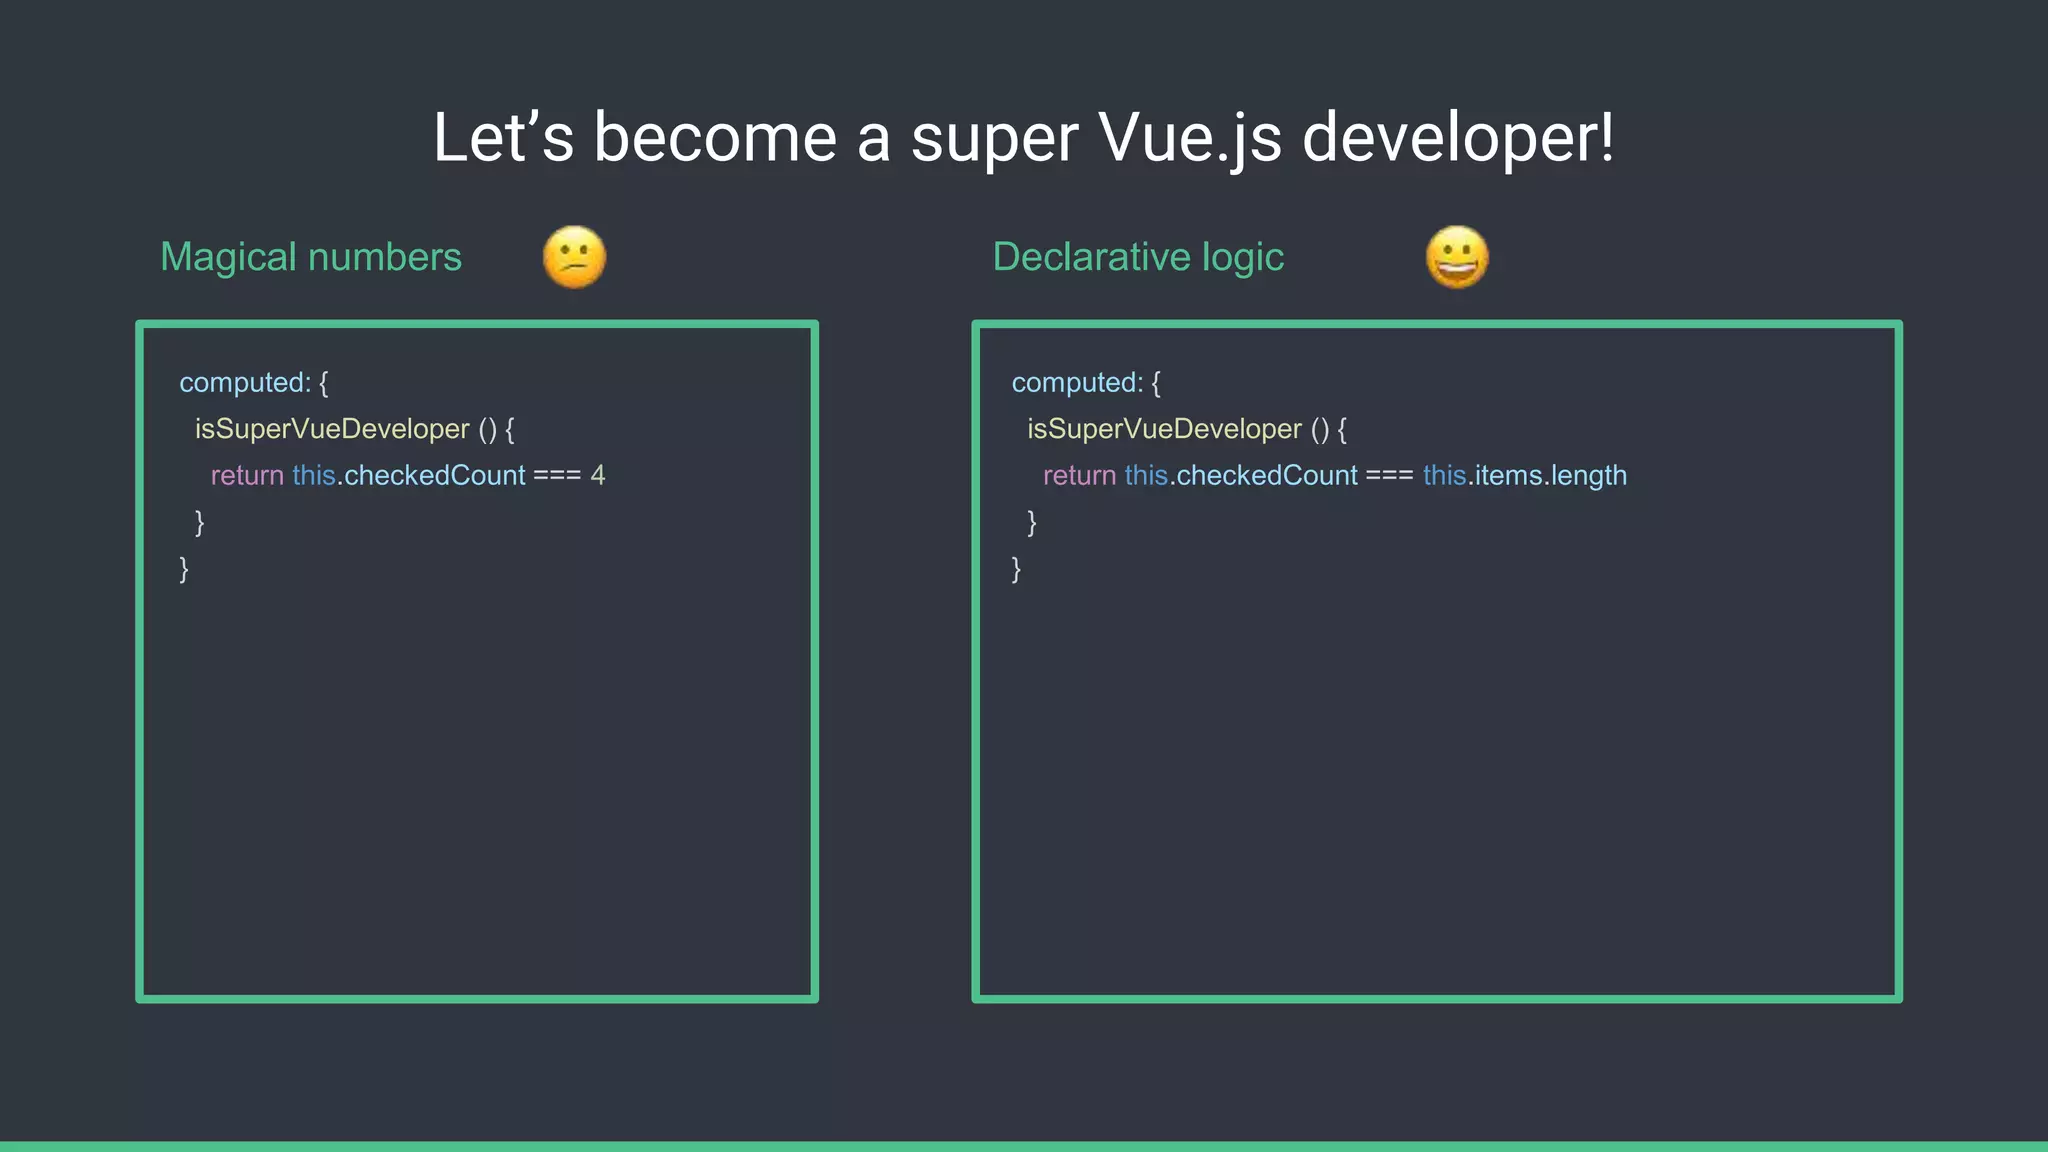Click 'isSuperVueDeveloper () {' in the Magical numbers code box
This screenshot has height=1152, width=2048.
[x=355, y=429]
